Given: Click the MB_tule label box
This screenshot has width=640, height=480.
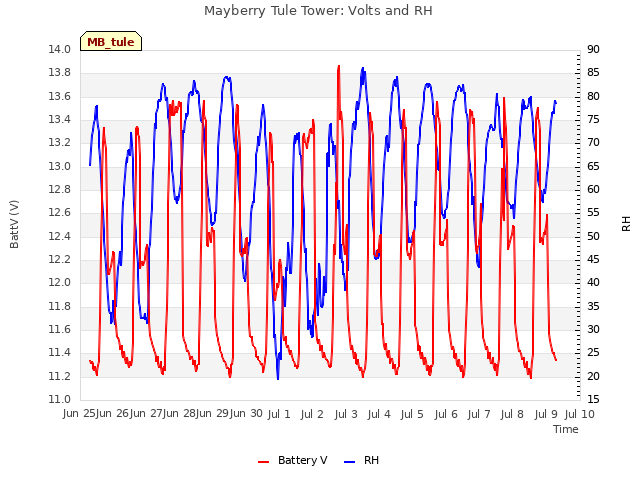Looking at the screenshot, I should 111,41.
